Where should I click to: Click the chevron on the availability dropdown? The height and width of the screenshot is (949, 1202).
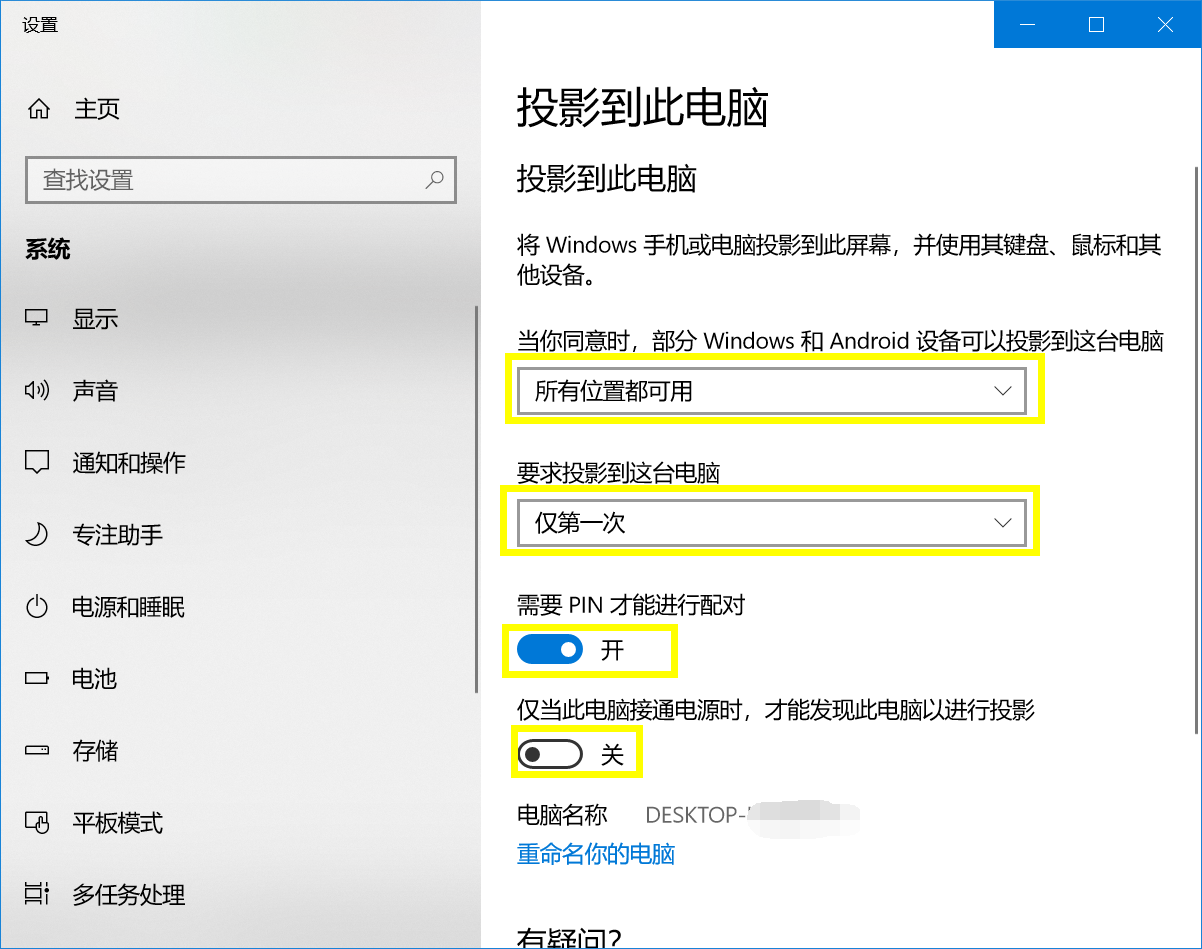click(x=1002, y=390)
